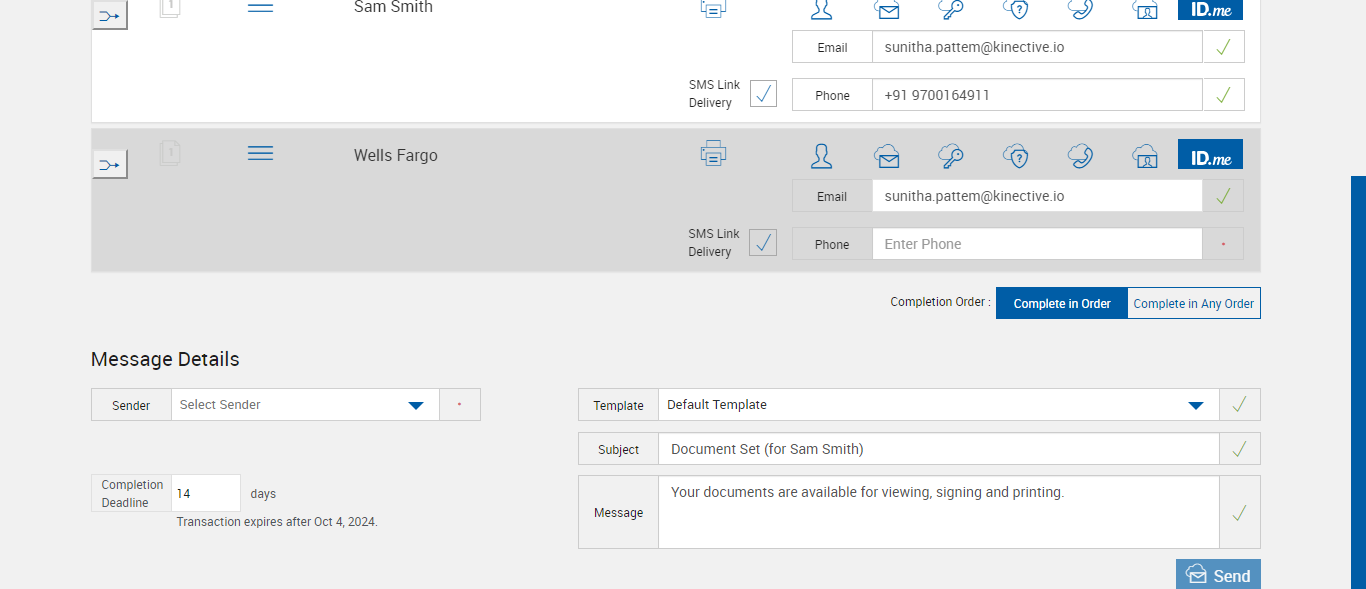Select Complete in Any Order option
Image resolution: width=1366 pixels, height=589 pixels.
[x=1193, y=303]
